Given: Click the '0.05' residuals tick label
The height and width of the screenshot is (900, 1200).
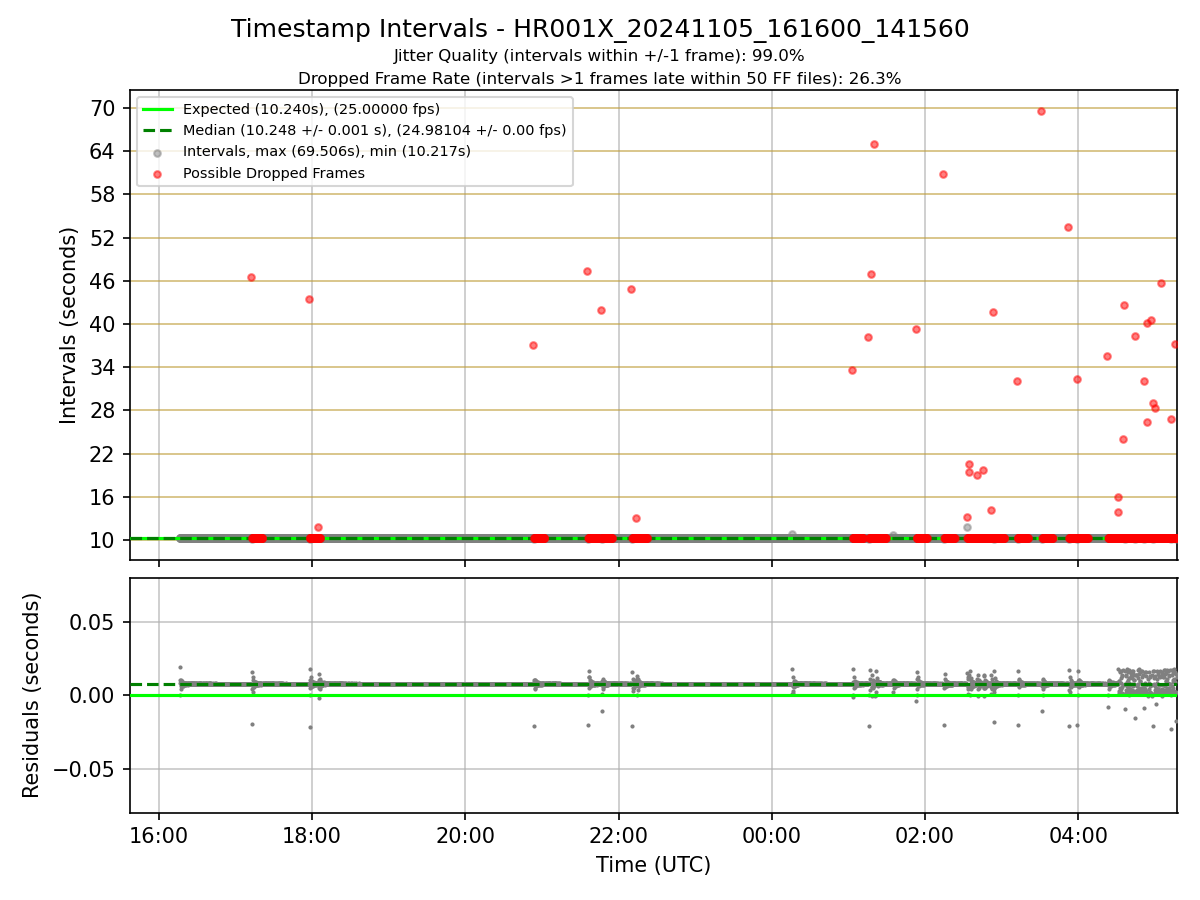Looking at the screenshot, I should (94, 622).
